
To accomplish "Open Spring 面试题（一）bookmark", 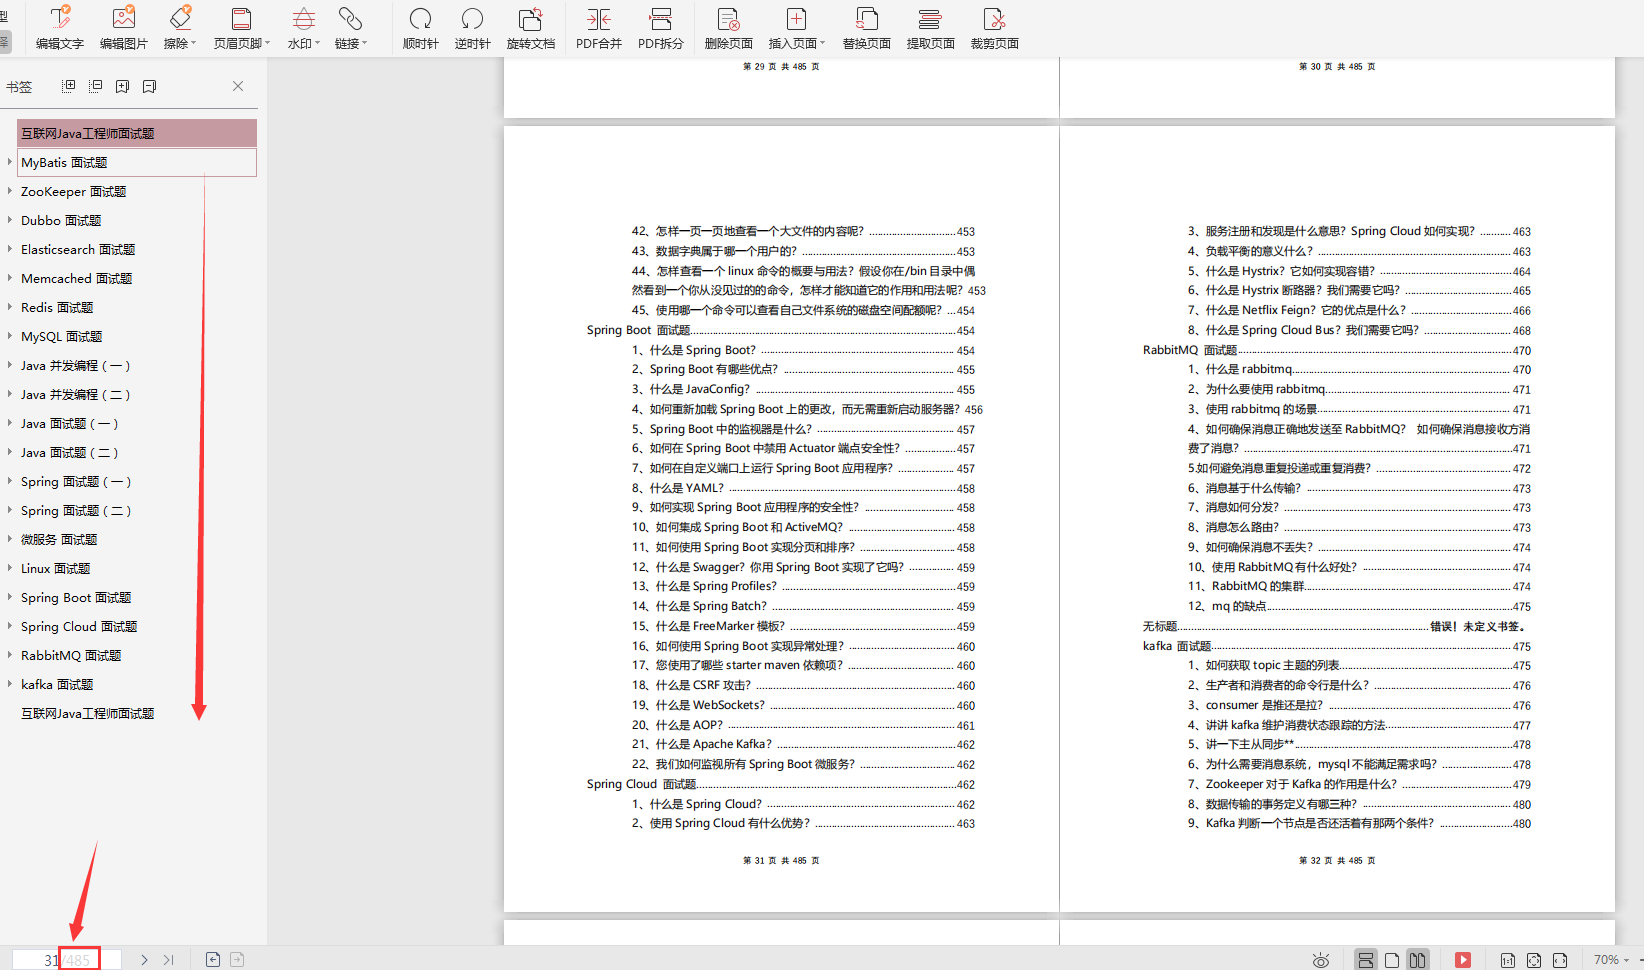I will point(76,481).
